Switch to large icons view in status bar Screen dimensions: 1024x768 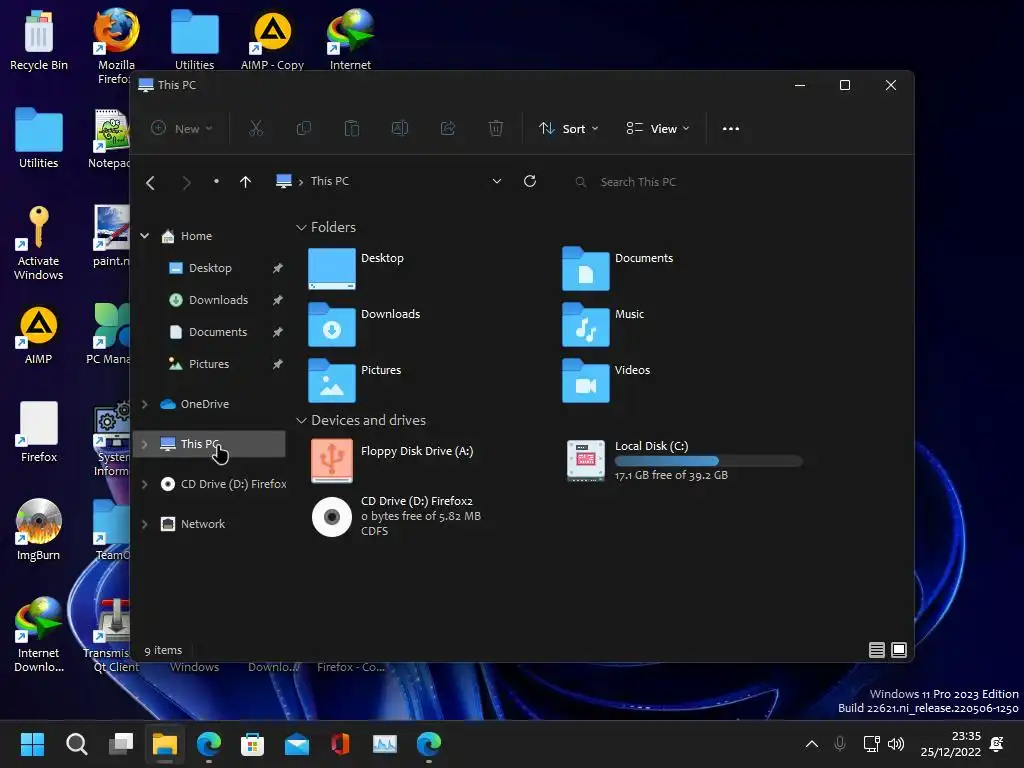[899, 650]
